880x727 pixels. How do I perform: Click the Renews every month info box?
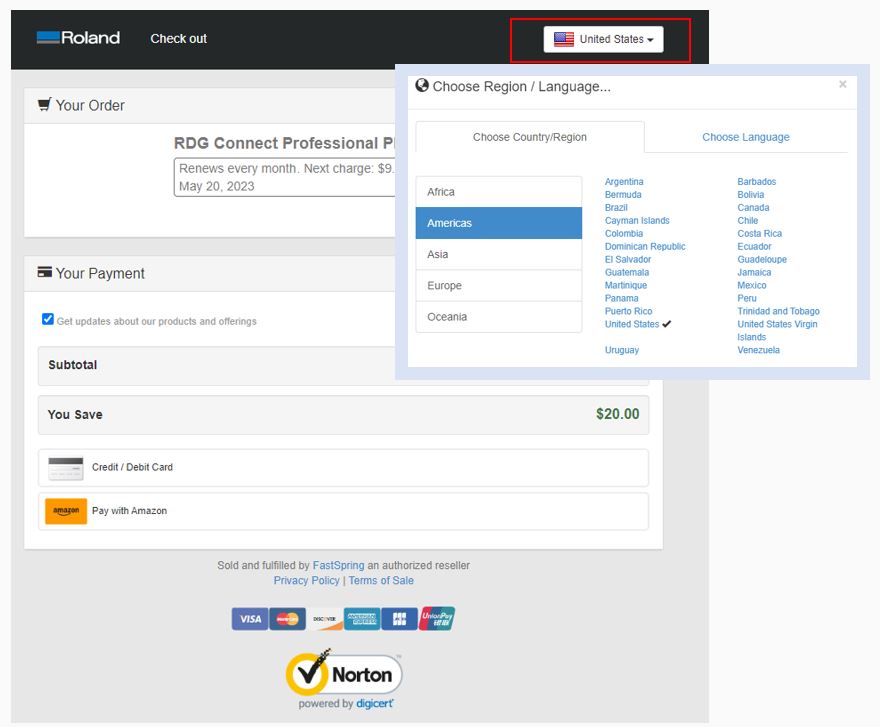pyautogui.click(x=285, y=177)
